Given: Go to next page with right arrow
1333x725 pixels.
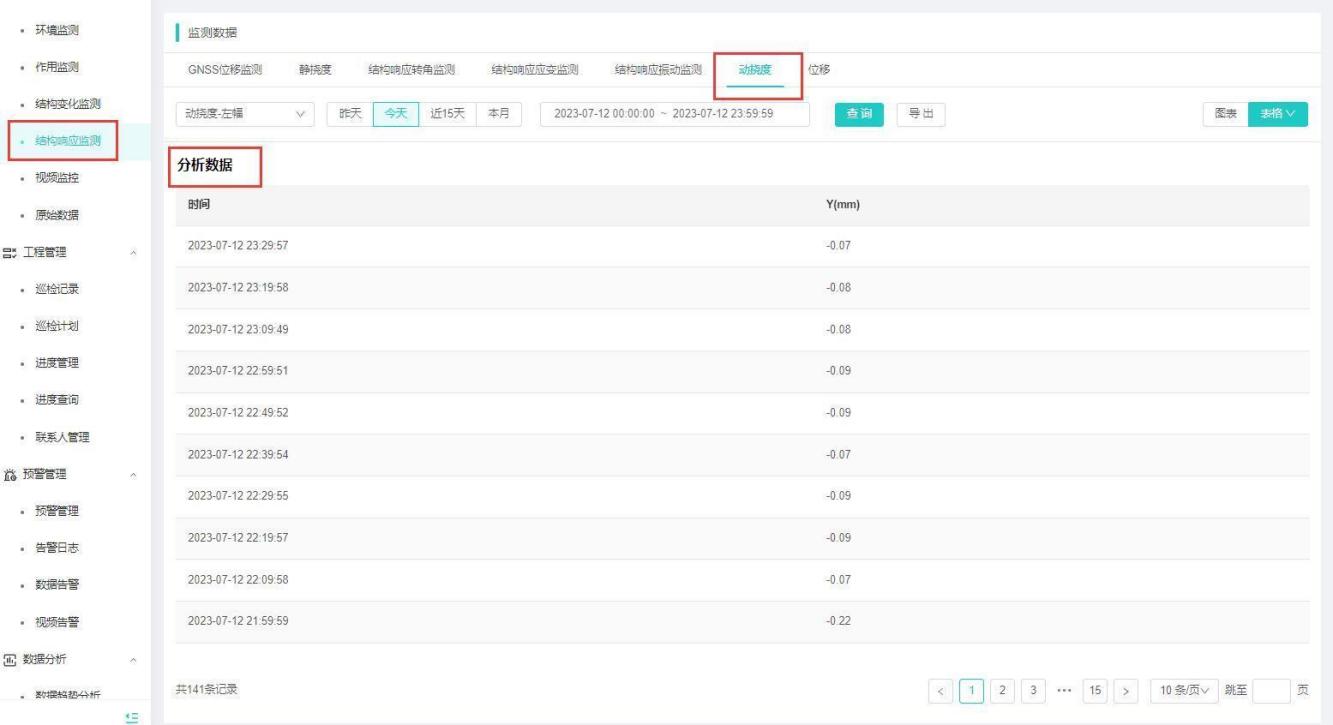Looking at the screenshot, I should [1127, 691].
